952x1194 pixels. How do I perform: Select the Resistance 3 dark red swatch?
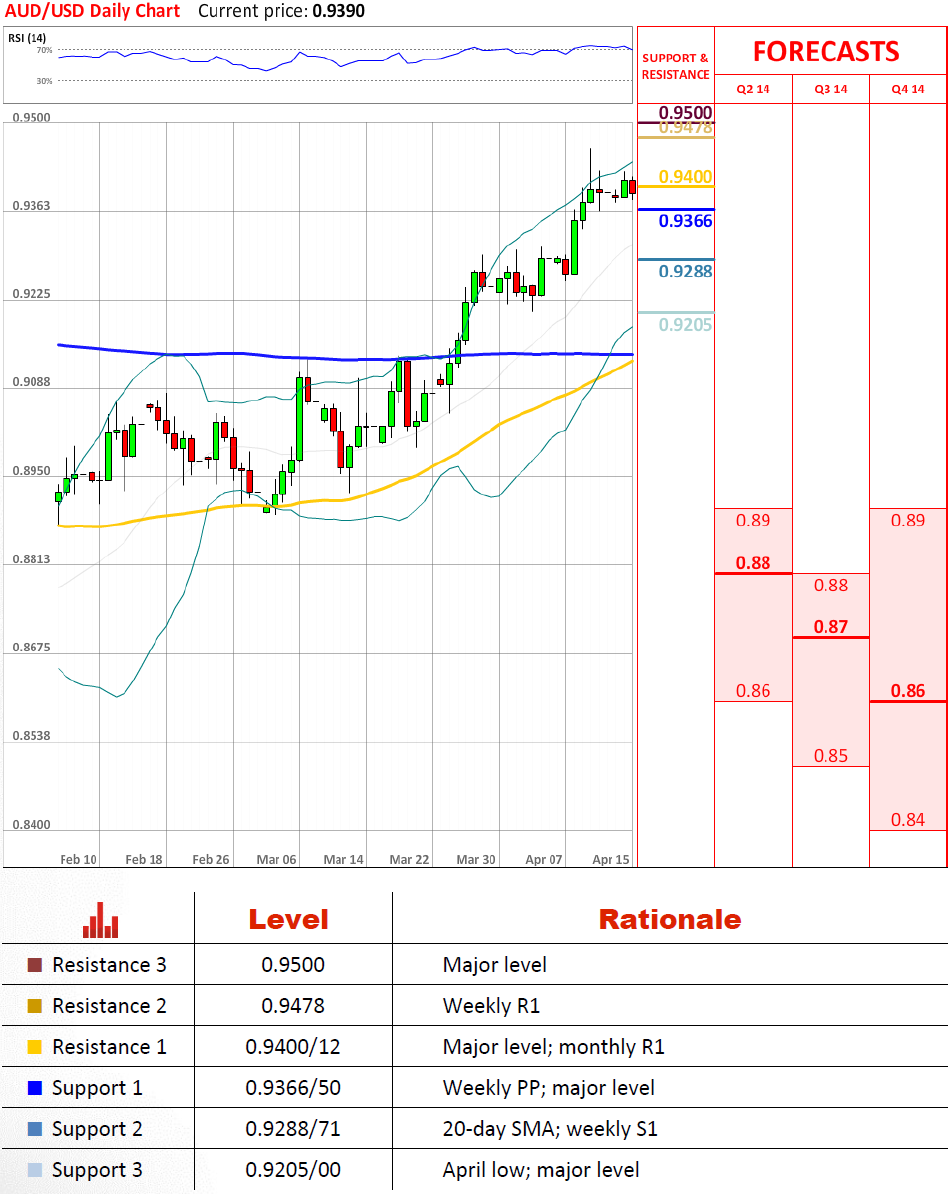coord(34,965)
